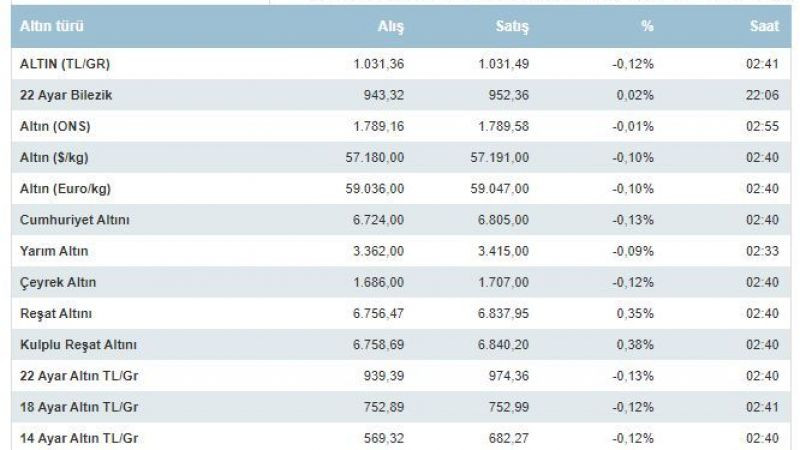Image resolution: width=800 pixels, height=450 pixels.
Task: Click the Satış column header
Action: coord(512,26)
